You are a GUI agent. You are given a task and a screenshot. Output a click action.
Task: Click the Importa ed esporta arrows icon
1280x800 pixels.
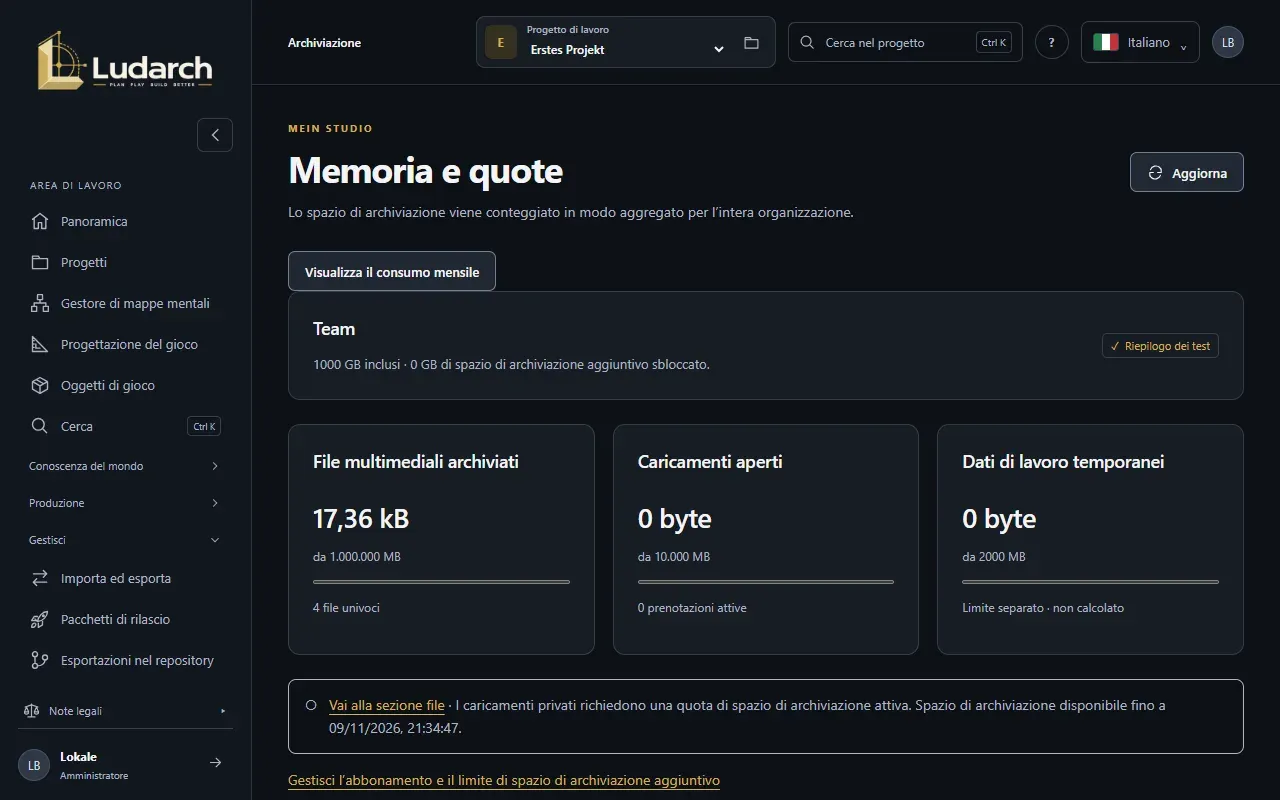click(x=40, y=578)
